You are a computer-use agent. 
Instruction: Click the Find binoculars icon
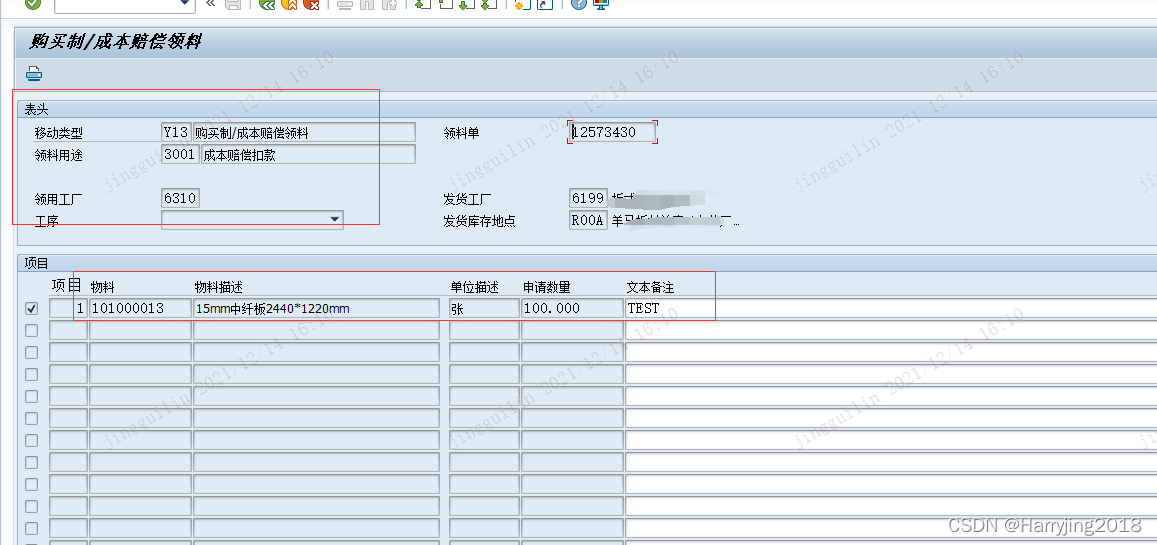367,4
